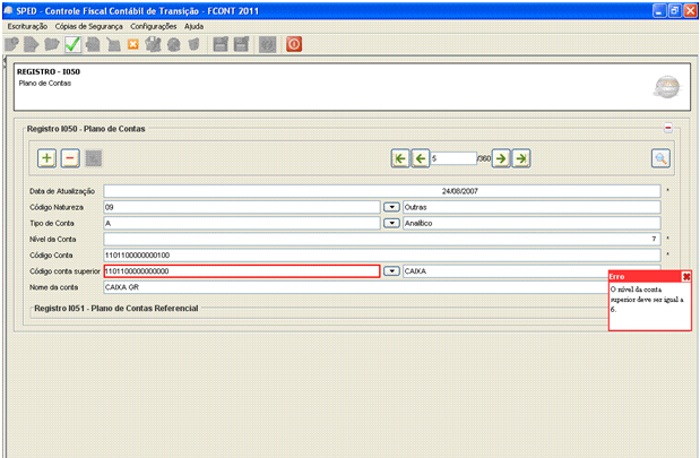Image resolution: width=700 pixels, height=458 pixels.
Task: Expand the Código conta superior dropdown
Action: tap(392, 271)
